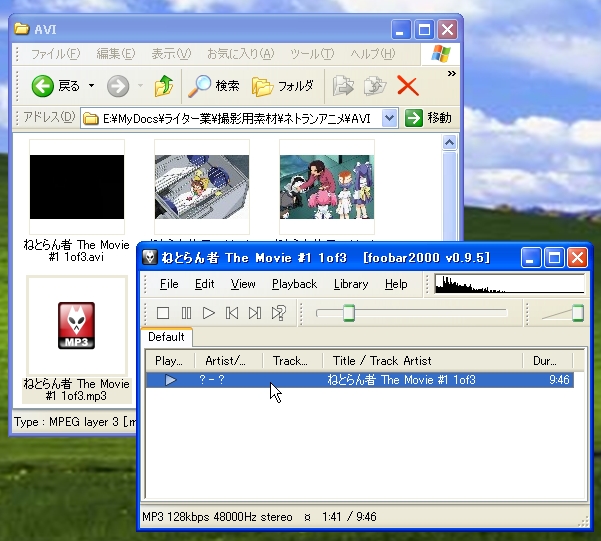Click the greyed Forward arrow in Explorer
The height and width of the screenshot is (541, 601).
[118, 86]
